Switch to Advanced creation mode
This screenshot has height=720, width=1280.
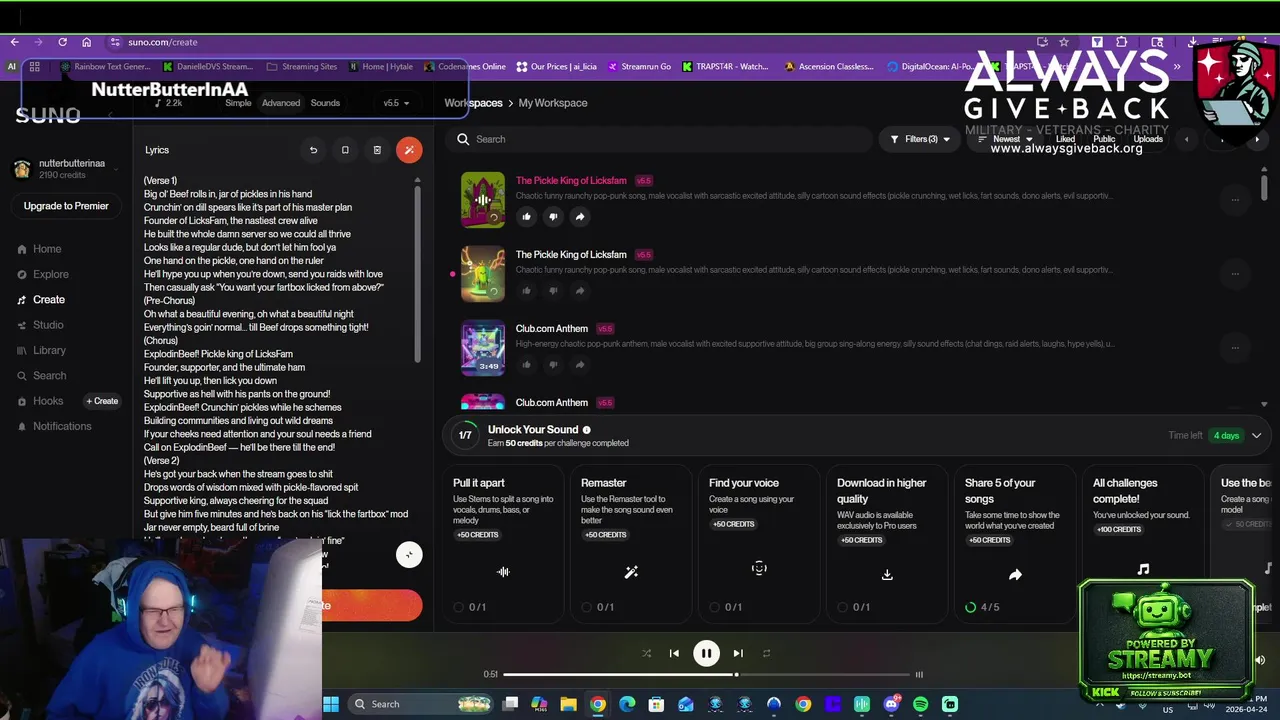[x=281, y=103]
